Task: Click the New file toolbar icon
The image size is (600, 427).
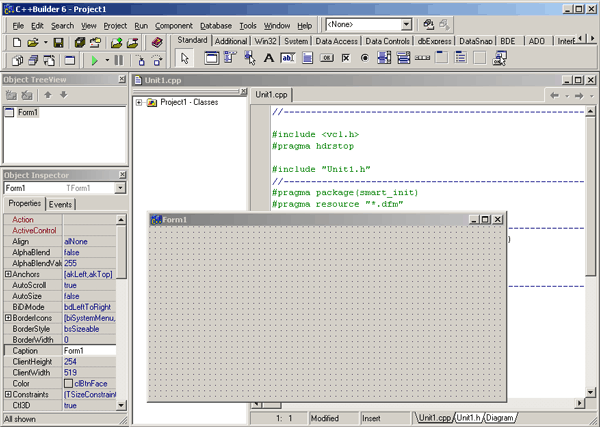Action: pyautogui.click(x=16, y=42)
